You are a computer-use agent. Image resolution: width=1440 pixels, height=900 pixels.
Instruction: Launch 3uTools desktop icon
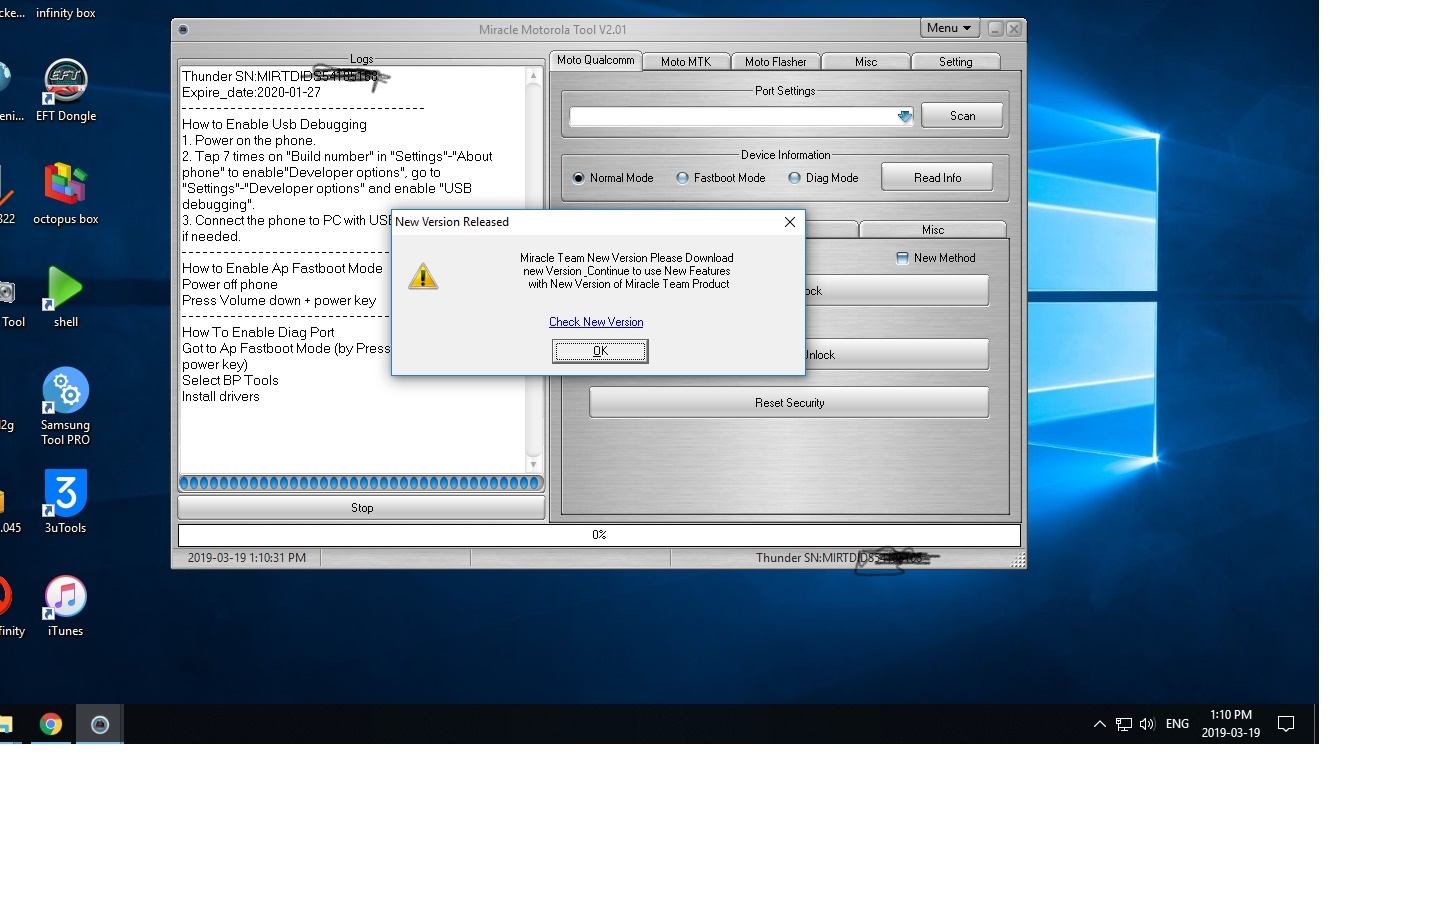coord(66,502)
